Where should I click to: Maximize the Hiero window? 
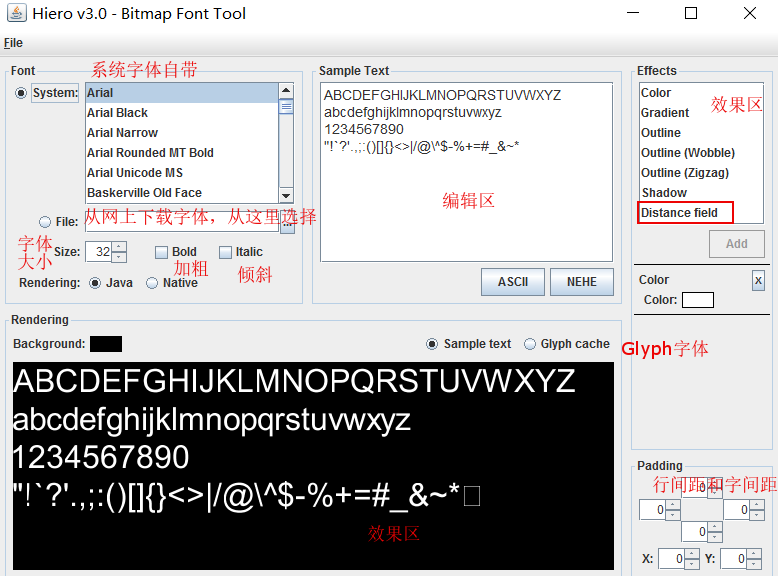coord(691,13)
